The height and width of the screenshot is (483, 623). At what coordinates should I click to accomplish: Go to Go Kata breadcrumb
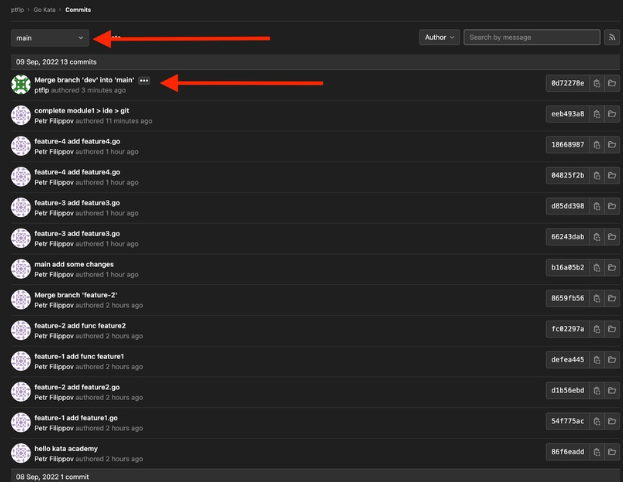(44, 9)
